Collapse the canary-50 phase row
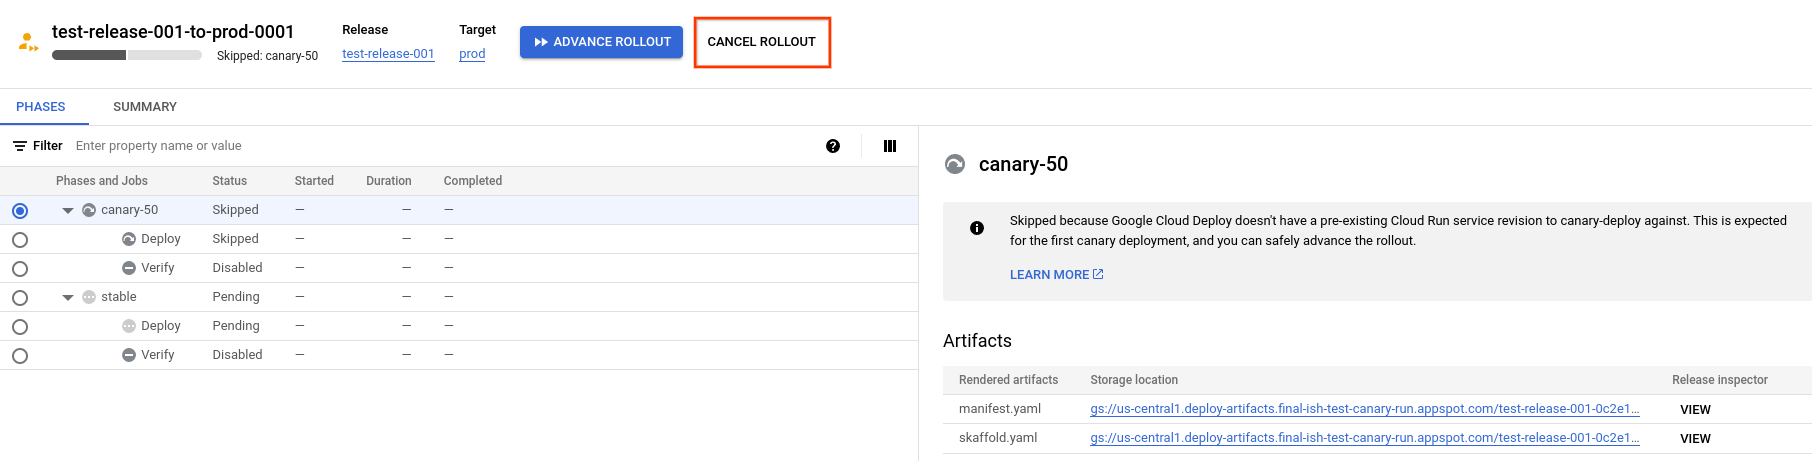The height and width of the screenshot is (461, 1812). coord(68,211)
